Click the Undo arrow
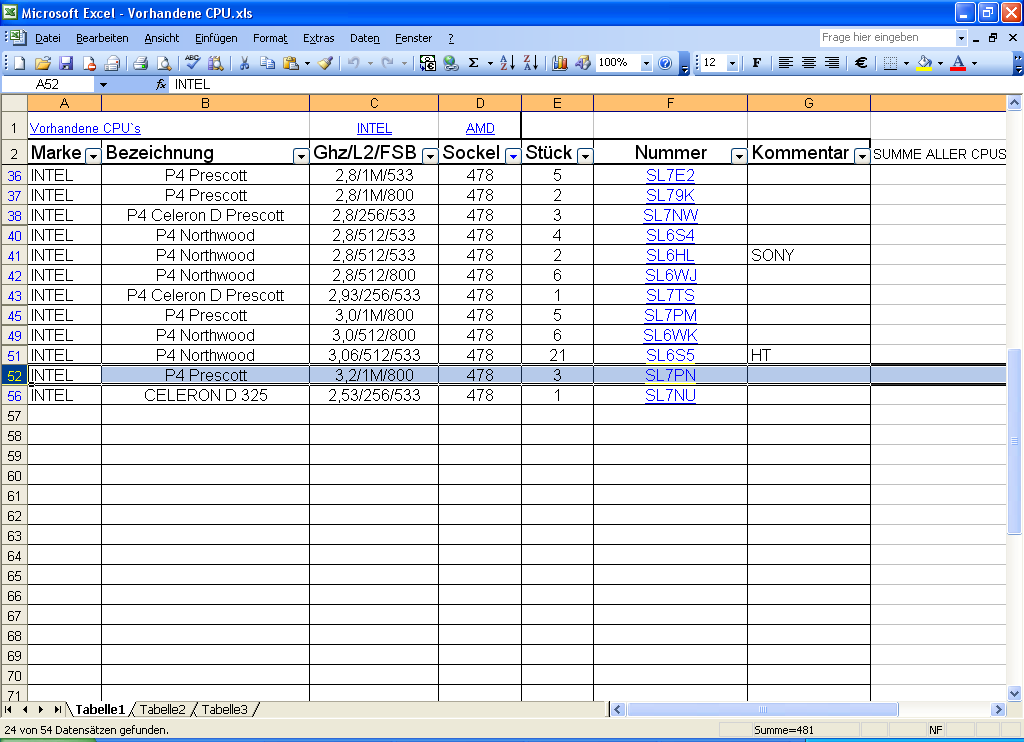 click(353, 63)
